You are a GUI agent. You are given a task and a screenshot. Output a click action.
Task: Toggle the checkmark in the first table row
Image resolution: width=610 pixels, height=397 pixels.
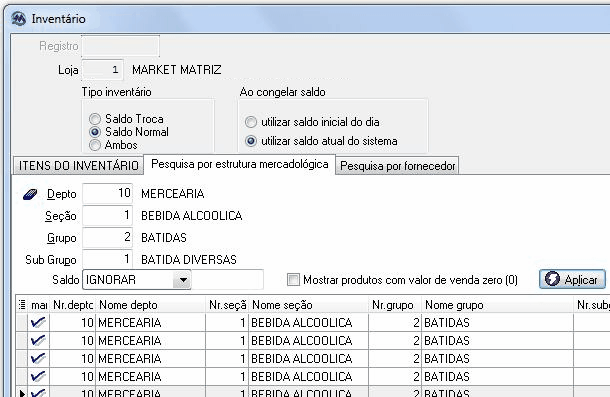[38, 322]
